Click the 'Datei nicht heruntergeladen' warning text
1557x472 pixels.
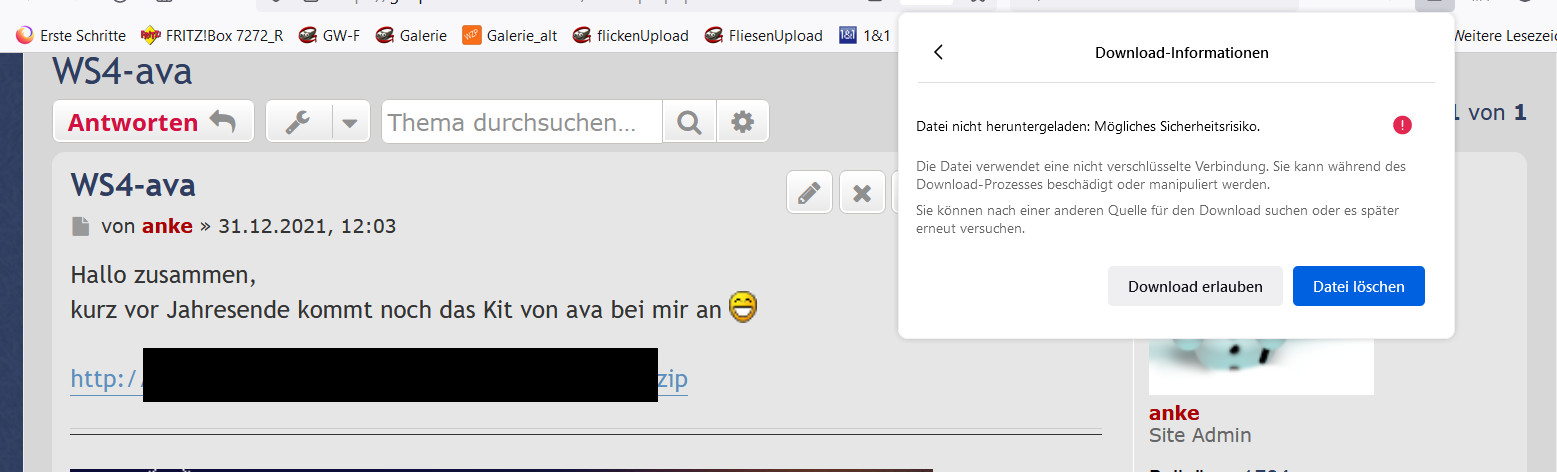pyautogui.click(x=1088, y=127)
